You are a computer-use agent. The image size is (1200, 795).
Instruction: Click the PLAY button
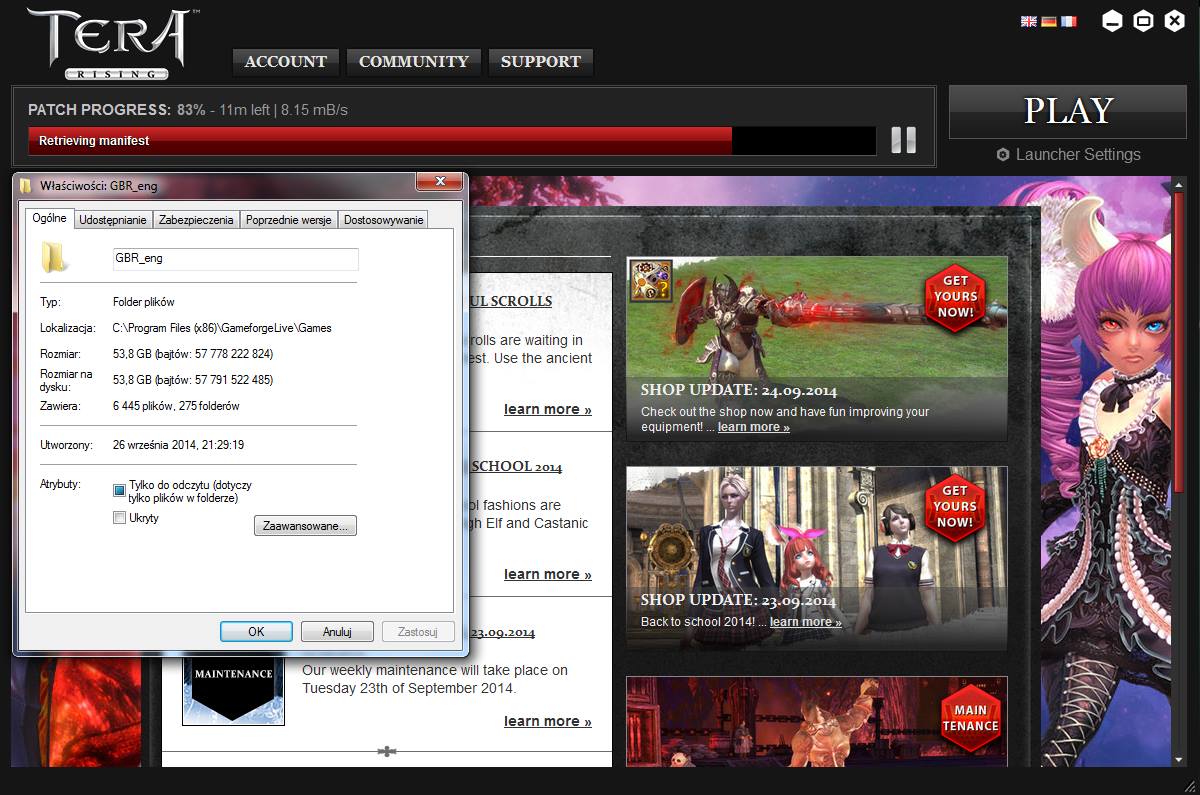[x=1068, y=111]
